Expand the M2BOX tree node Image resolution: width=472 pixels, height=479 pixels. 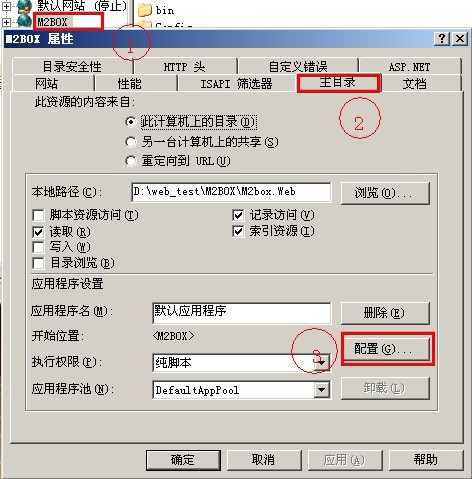pos(6,22)
